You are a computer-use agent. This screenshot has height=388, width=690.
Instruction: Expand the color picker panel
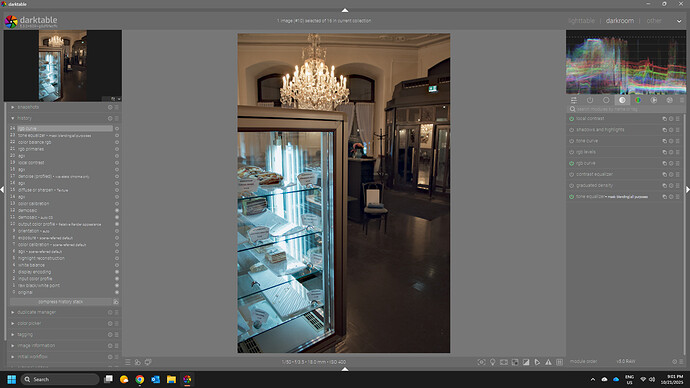coord(13,323)
